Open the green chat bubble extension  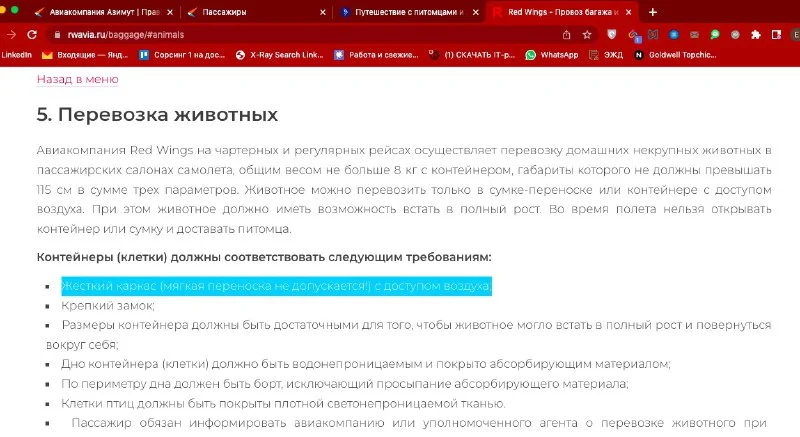(x=715, y=35)
